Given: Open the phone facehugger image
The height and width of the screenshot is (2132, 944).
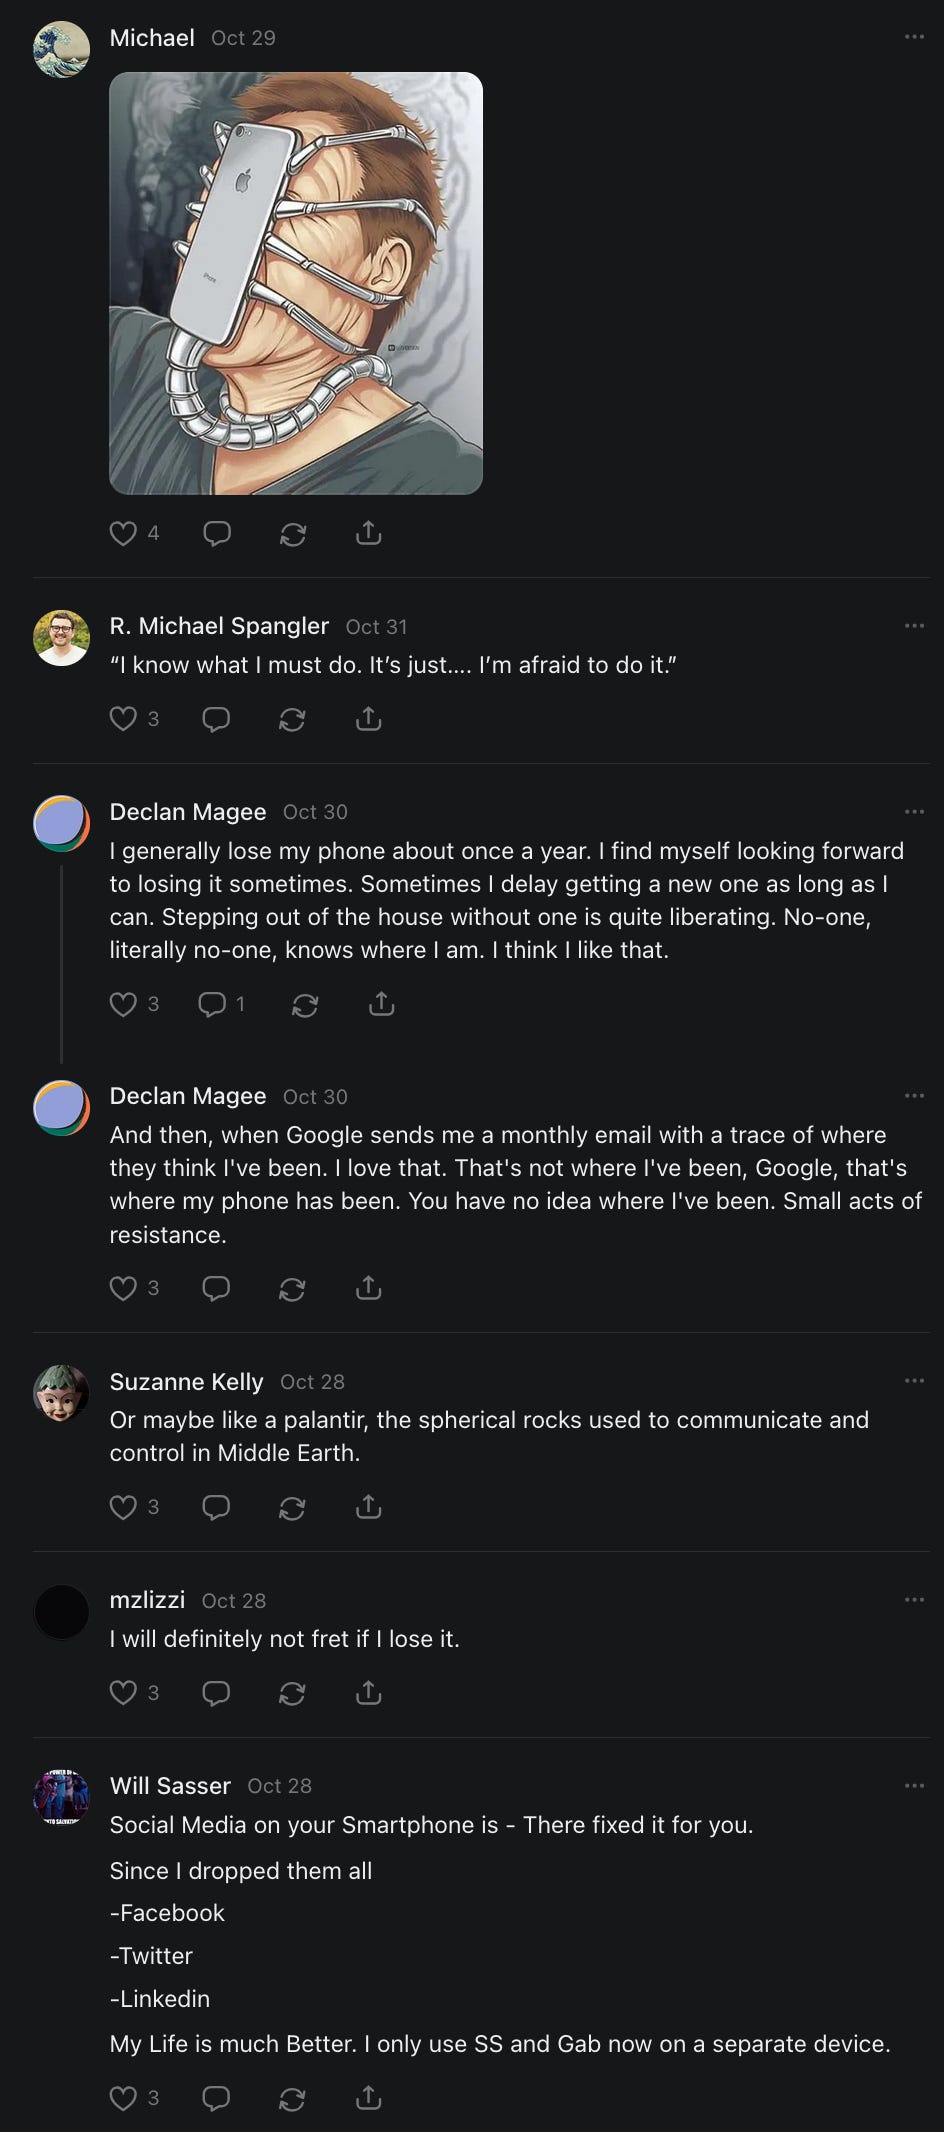Looking at the screenshot, I should point(296,283).
